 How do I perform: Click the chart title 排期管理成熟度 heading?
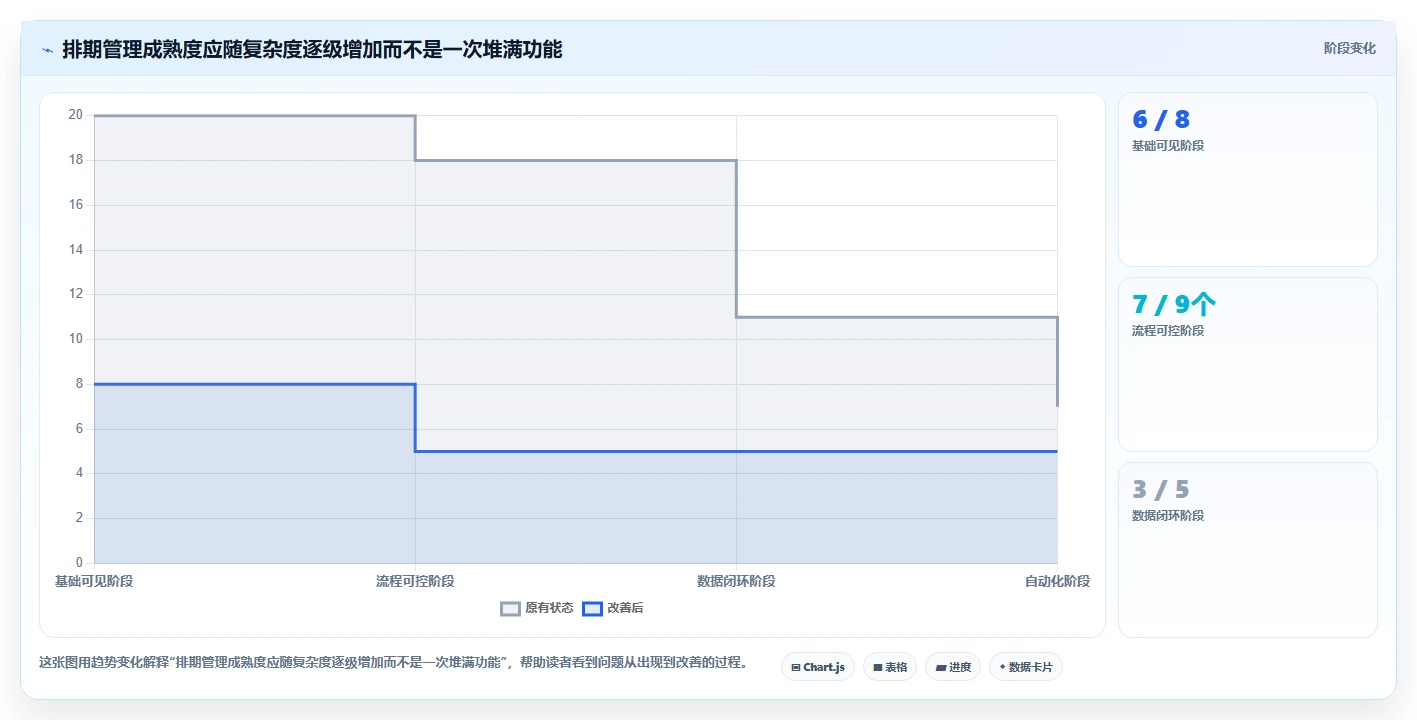point(312,49)
